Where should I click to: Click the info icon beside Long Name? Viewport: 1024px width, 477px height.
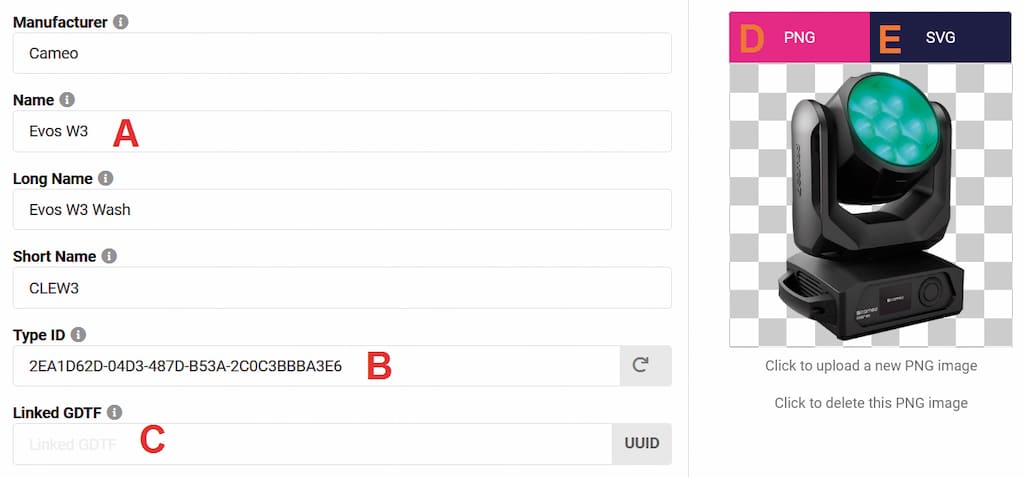tap(106, 179)
